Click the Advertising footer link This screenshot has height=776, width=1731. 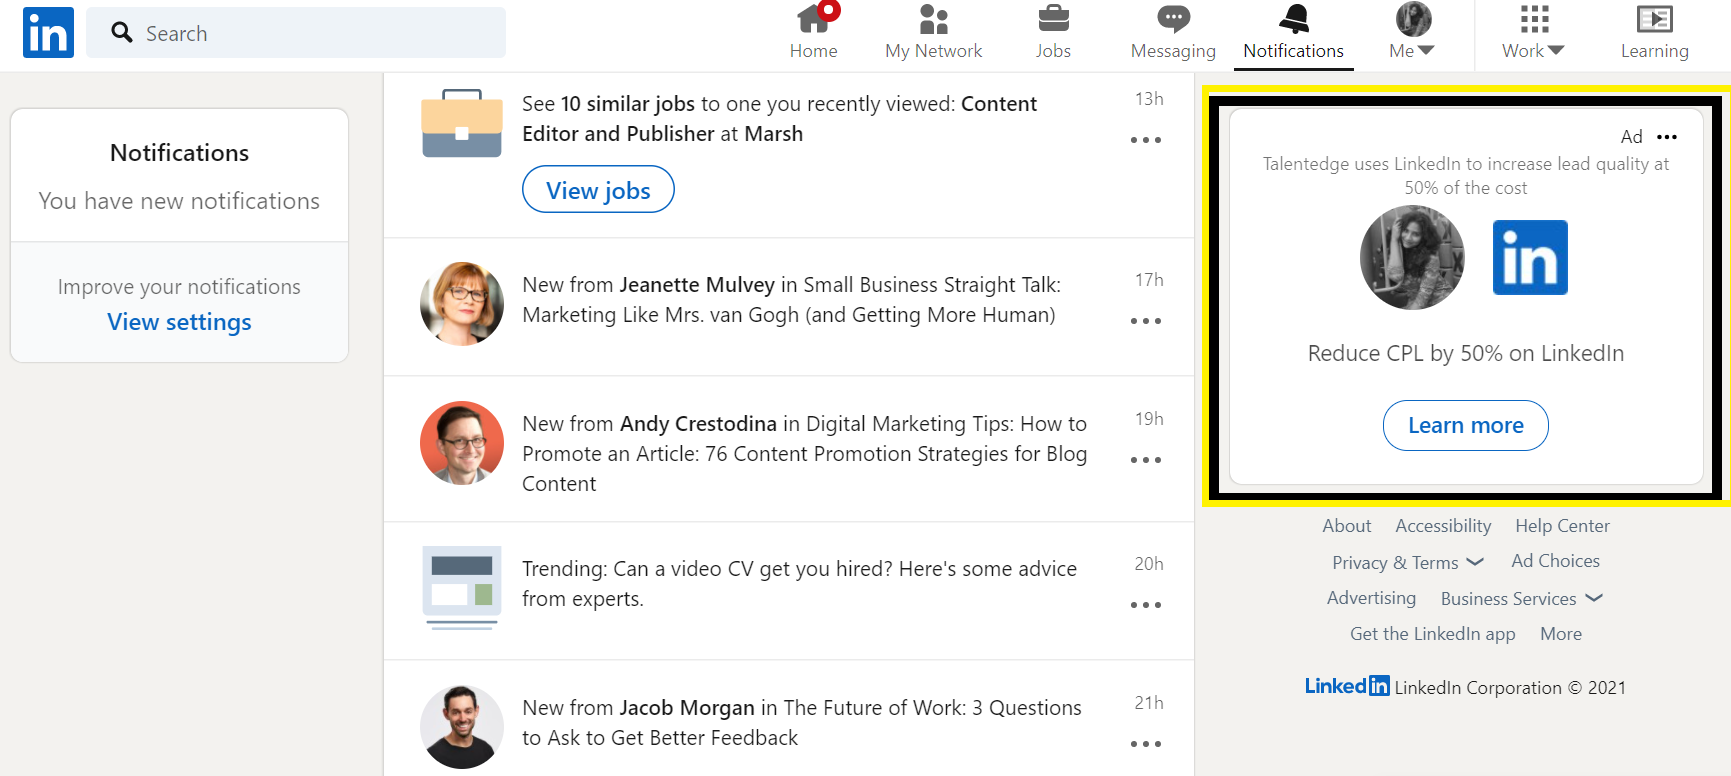1371,598
